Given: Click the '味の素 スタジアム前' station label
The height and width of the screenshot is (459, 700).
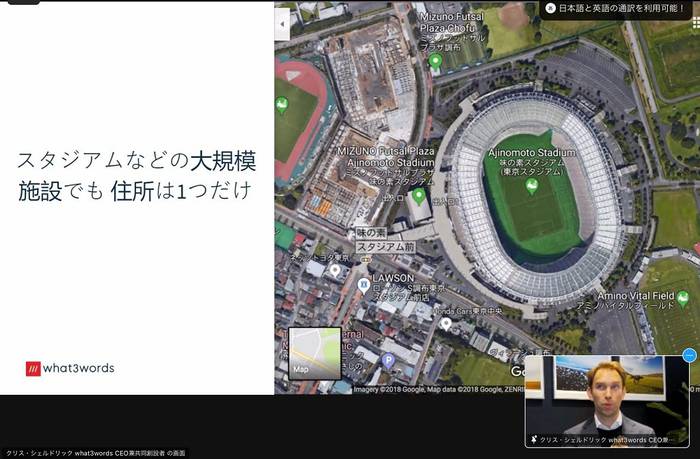Looking at the screenshot, I should pos(385,240).
